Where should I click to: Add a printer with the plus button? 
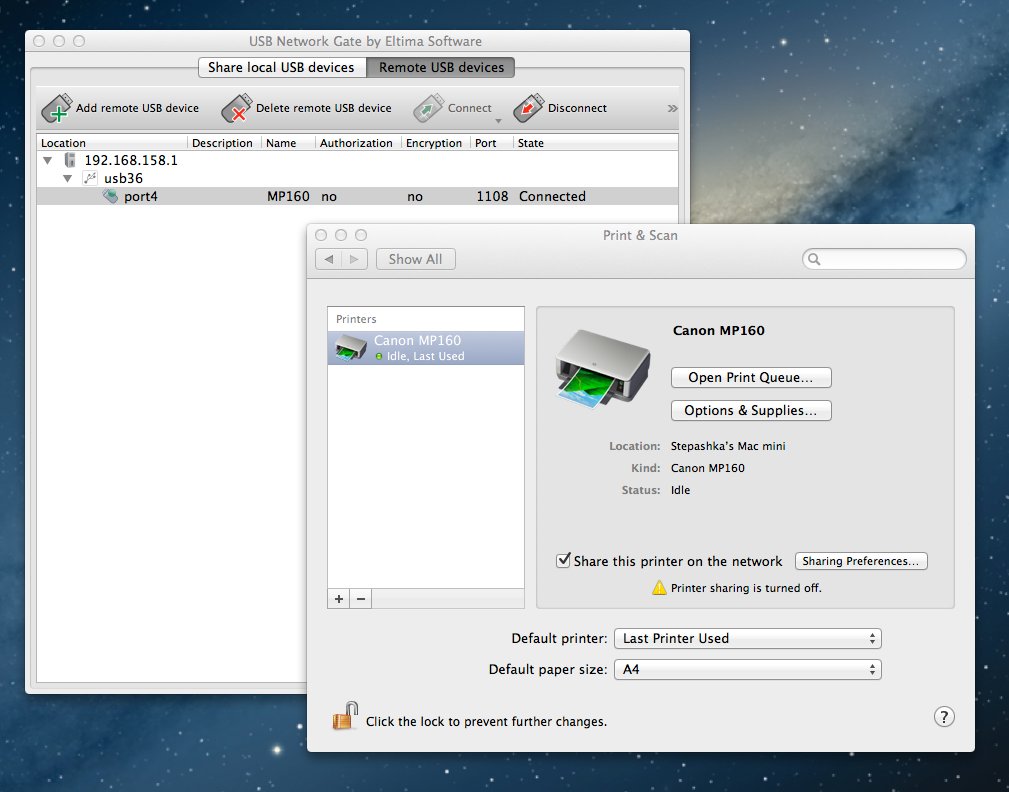tap(339, 599)
